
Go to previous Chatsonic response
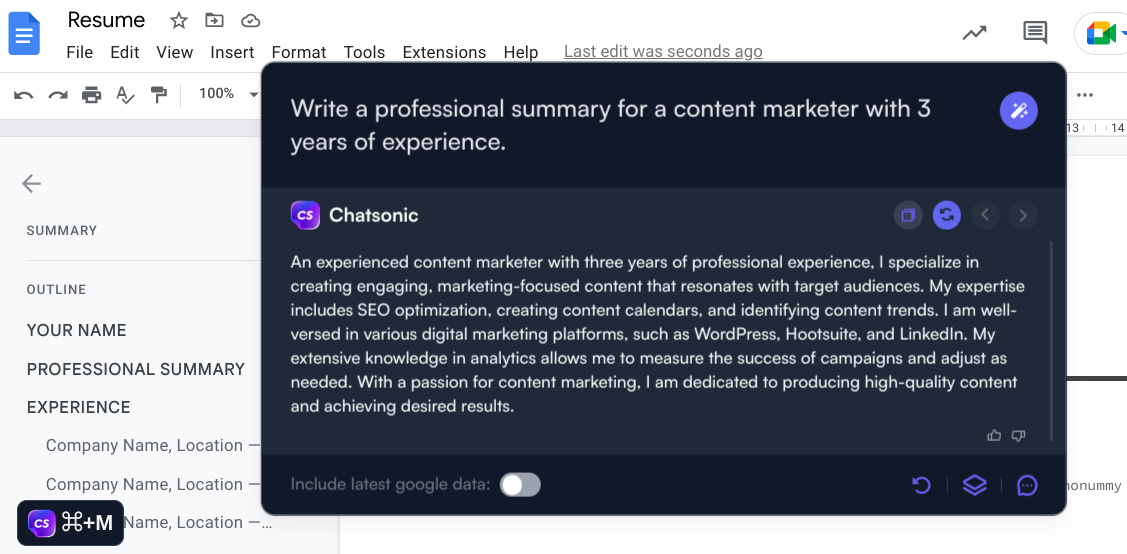985,215
